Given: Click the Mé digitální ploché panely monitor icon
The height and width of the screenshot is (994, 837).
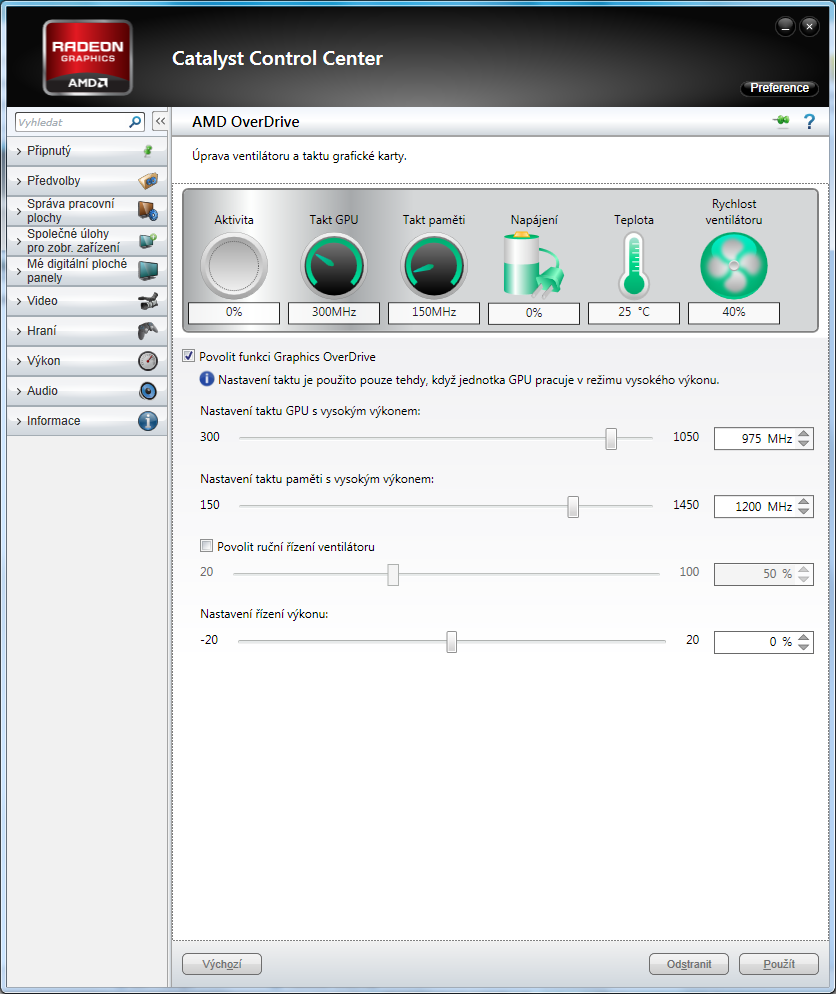Looking at the screenshot, I should 148,271.
